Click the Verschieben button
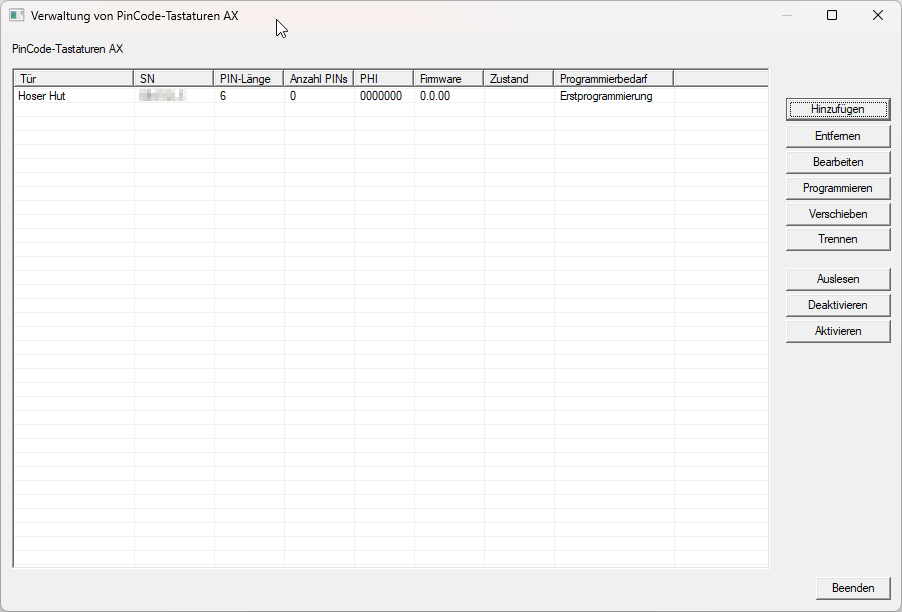 click(837, 214)
